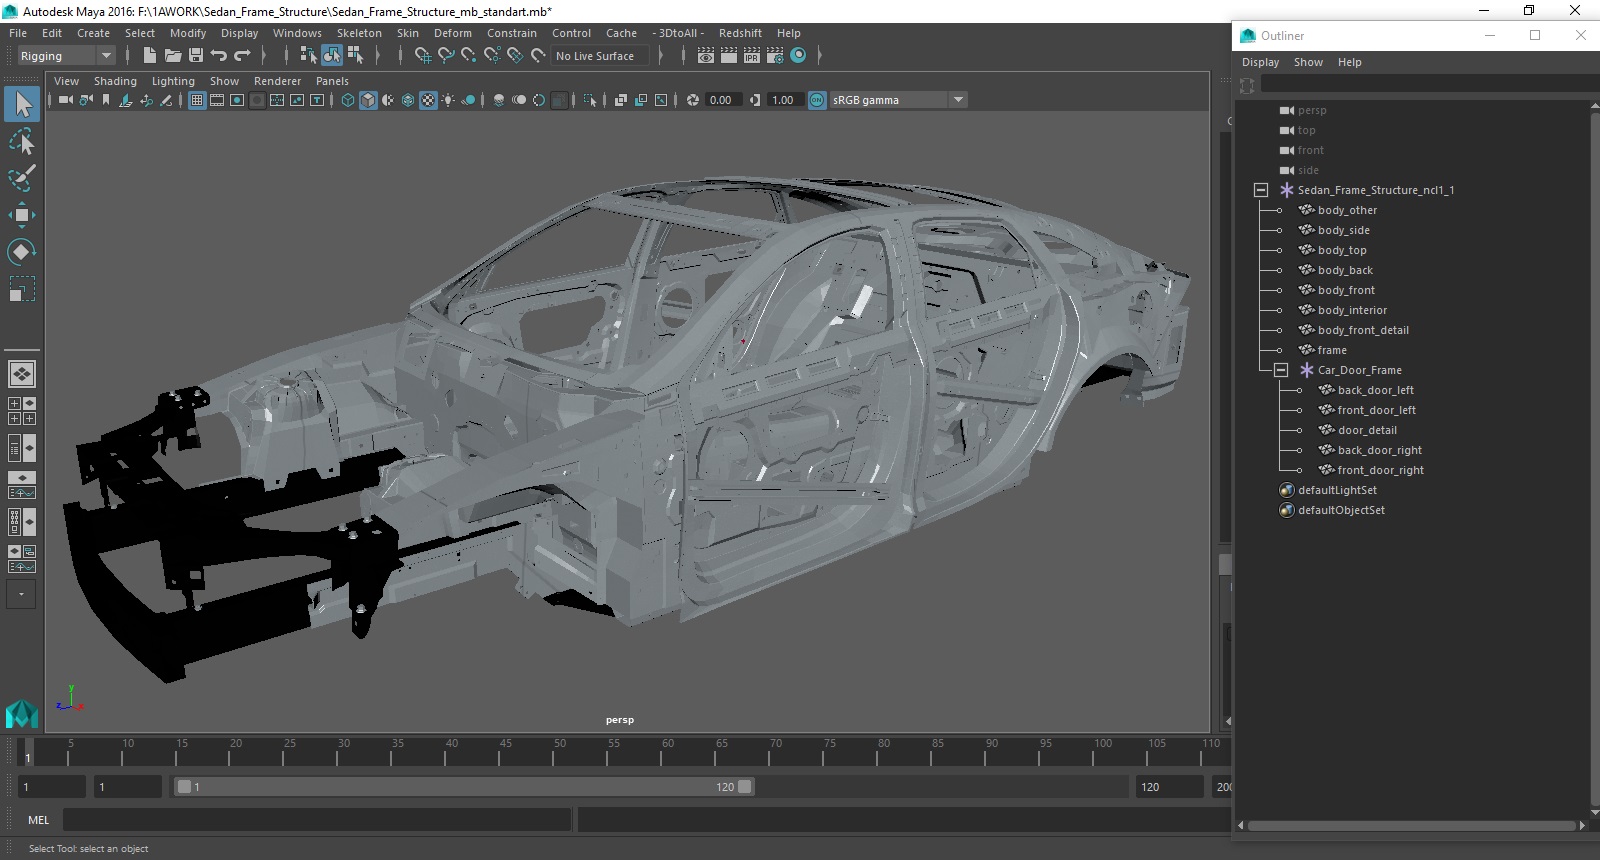Start IPR render
The width and height of the screenshot is (1600, 860).
coord(752,56)
